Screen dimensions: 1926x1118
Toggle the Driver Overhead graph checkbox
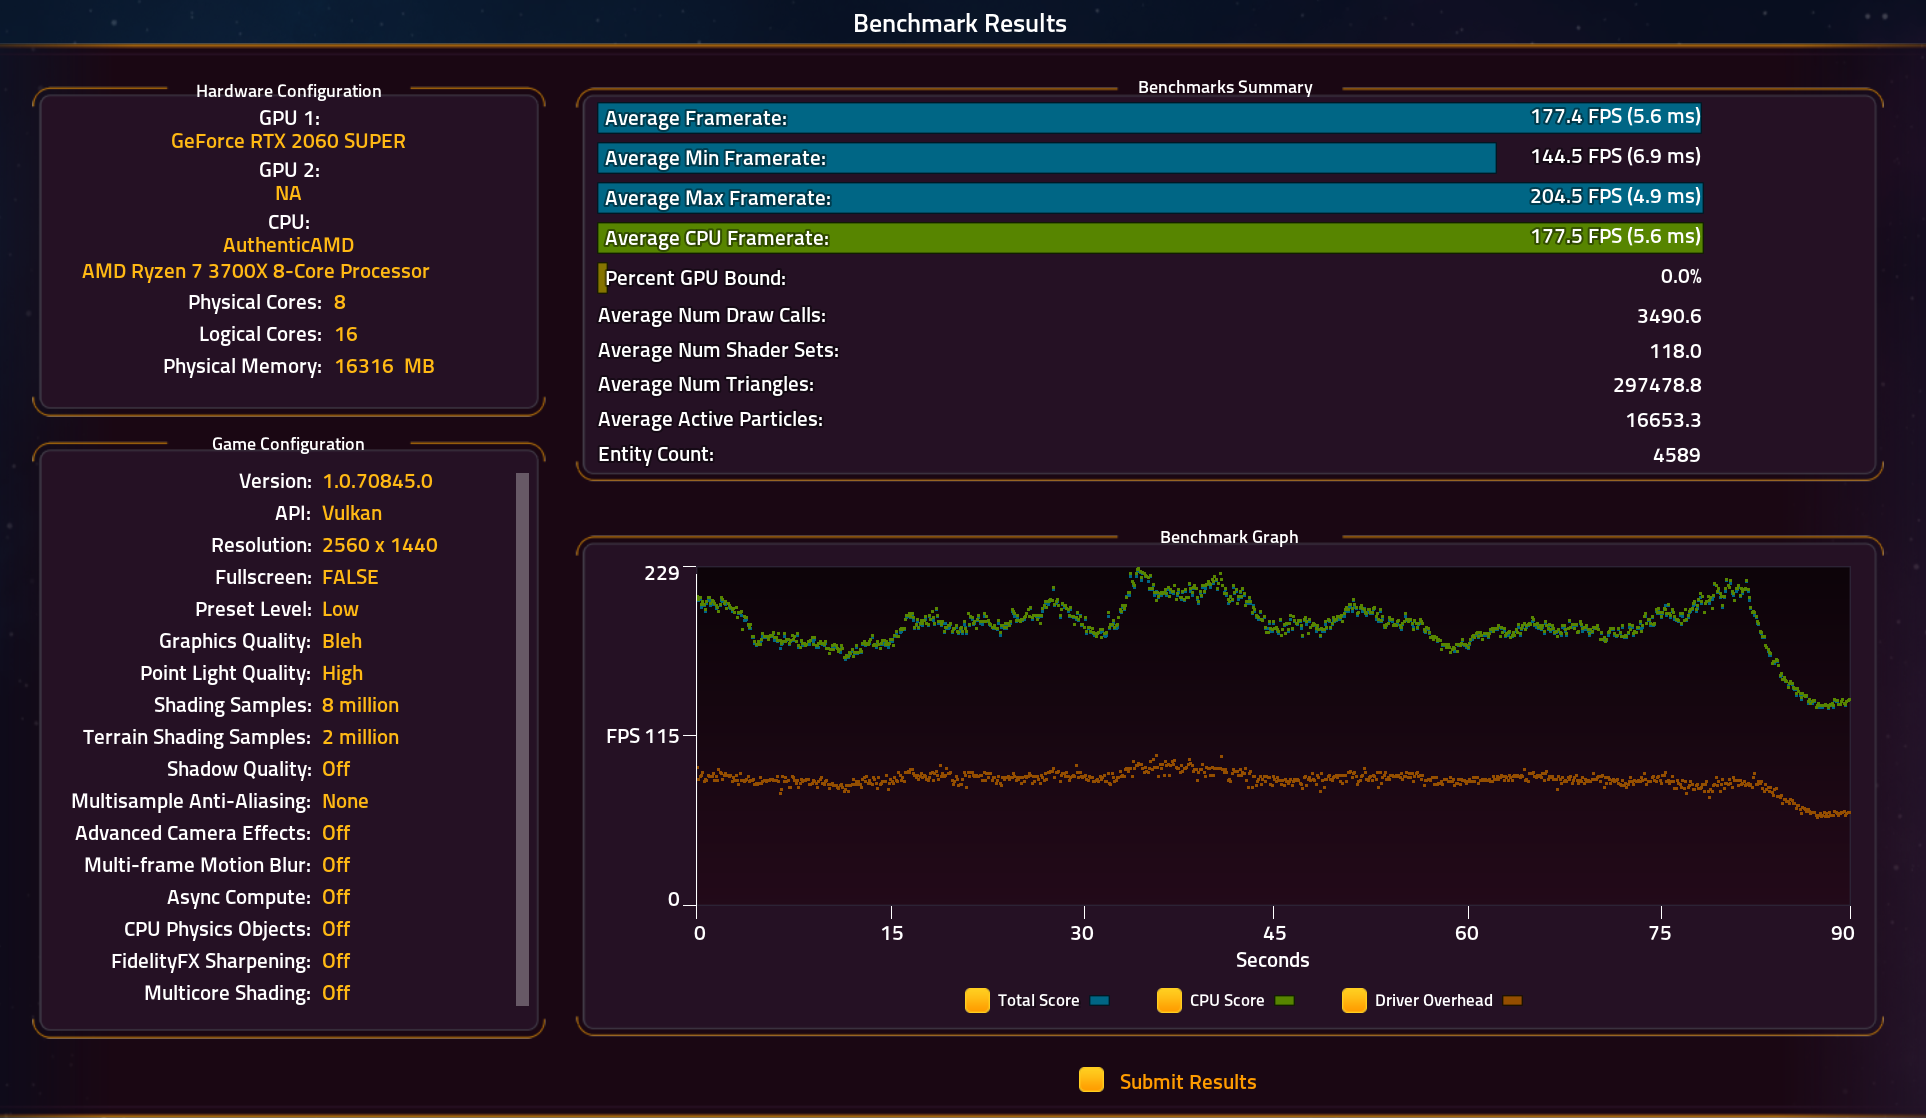click(1354, 1000)
